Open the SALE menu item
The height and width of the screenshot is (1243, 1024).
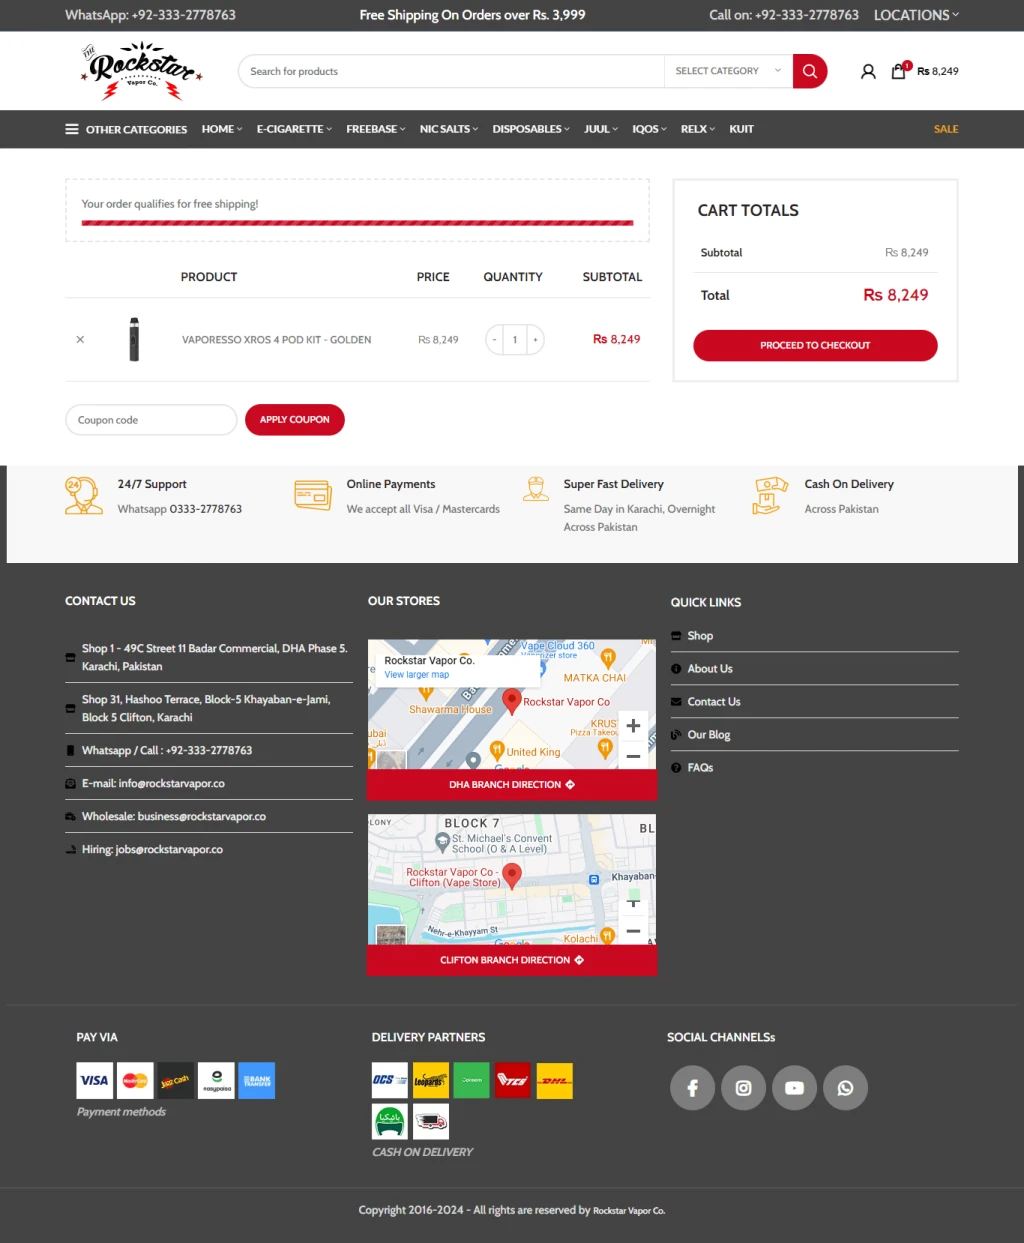click(x=946, y=129)
